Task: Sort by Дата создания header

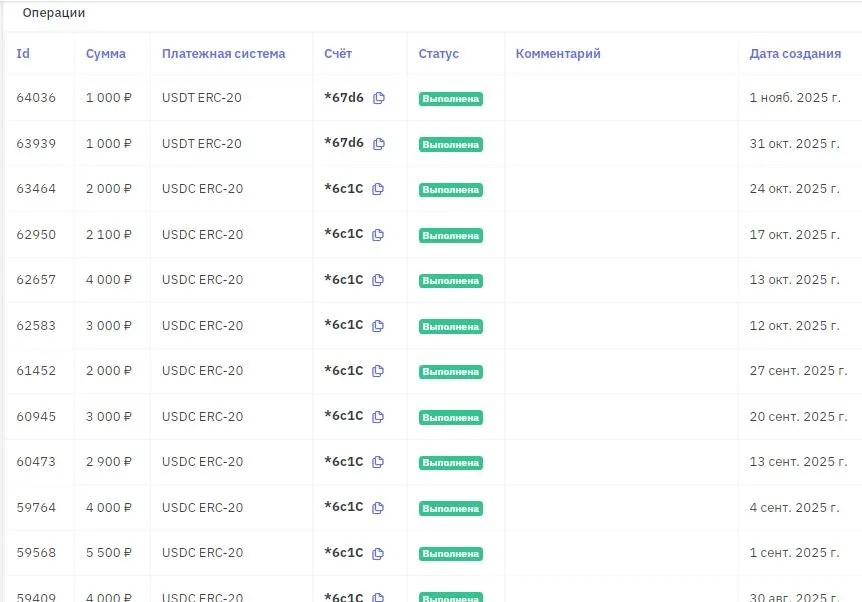Action: click(x=795, y=54)
